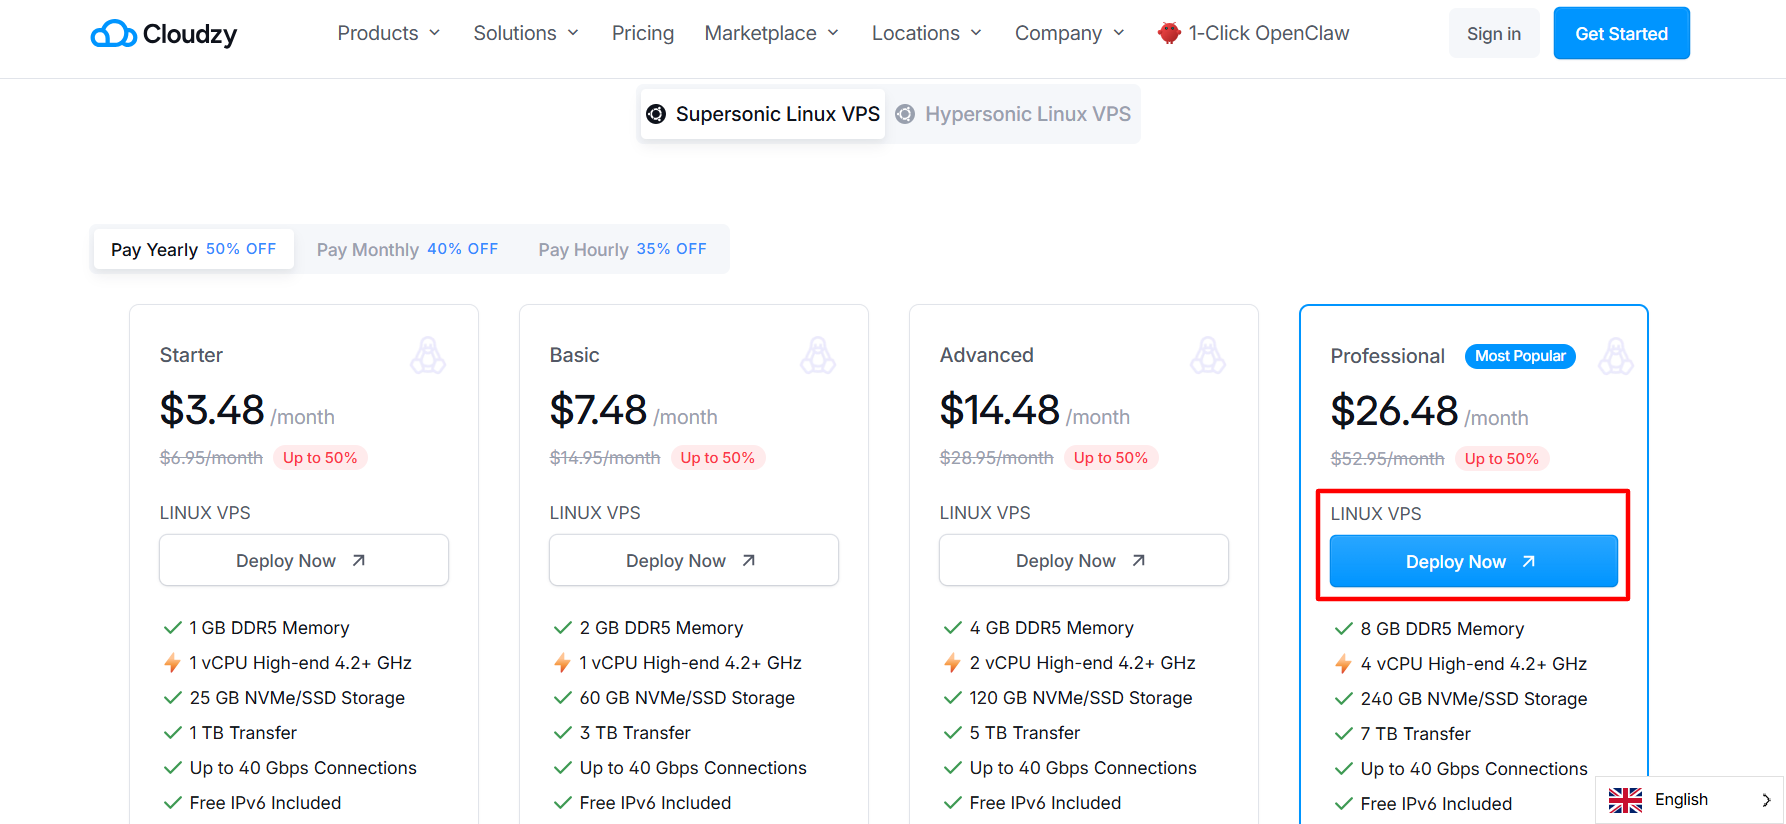
Task: Deploy the Basic plan
Action: [694, 560]
